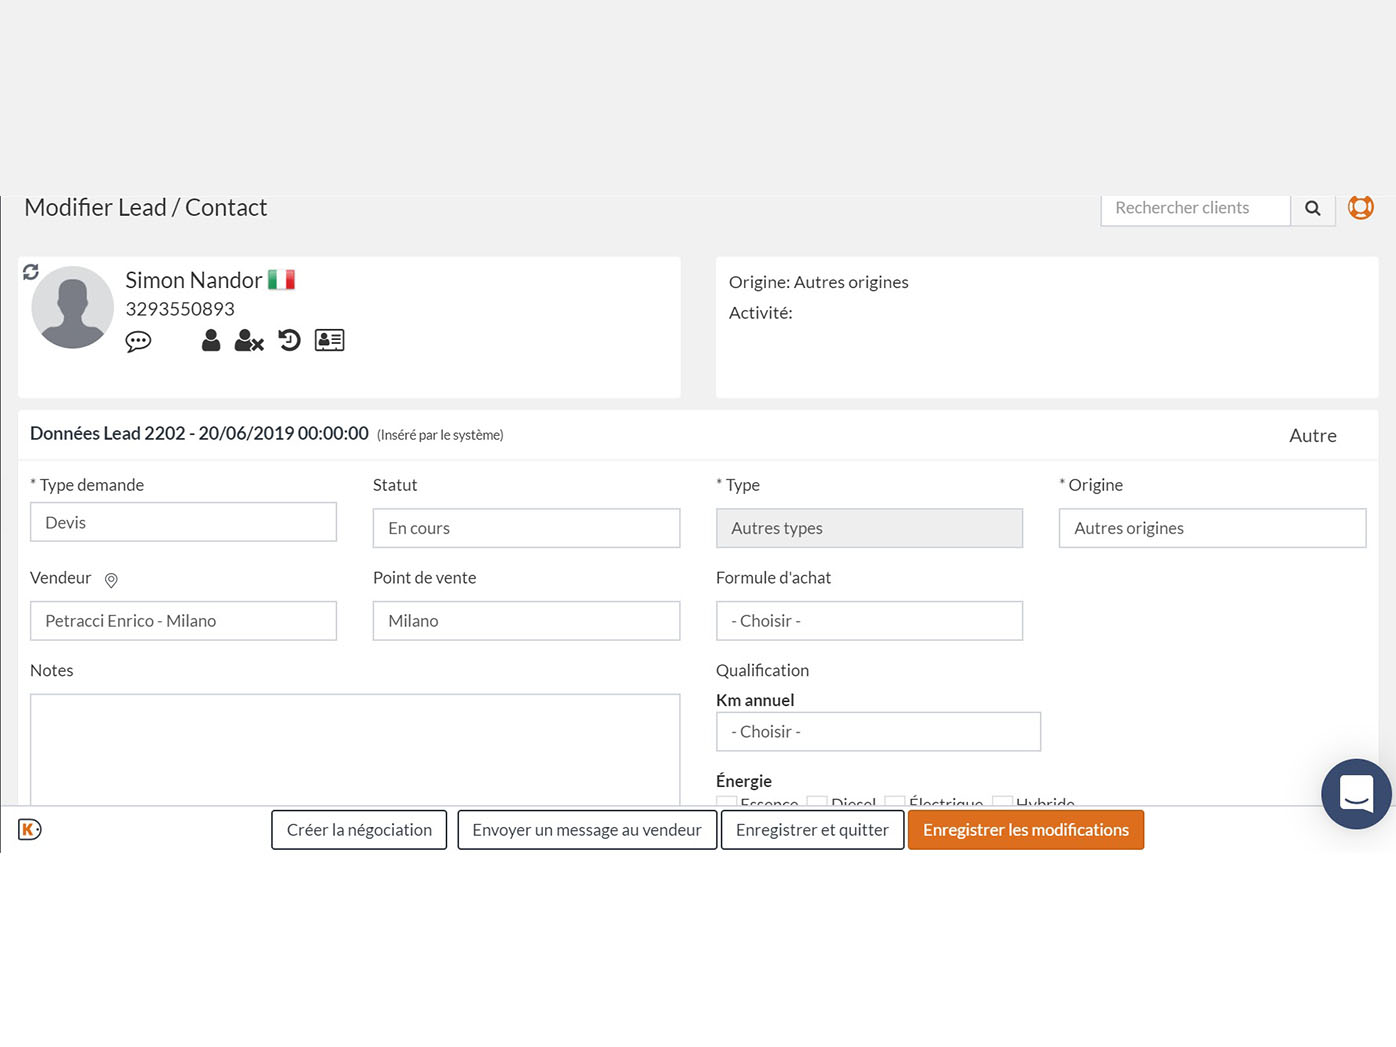
Task: Click the Autre label in the lead header
Action: [1313, 436]
